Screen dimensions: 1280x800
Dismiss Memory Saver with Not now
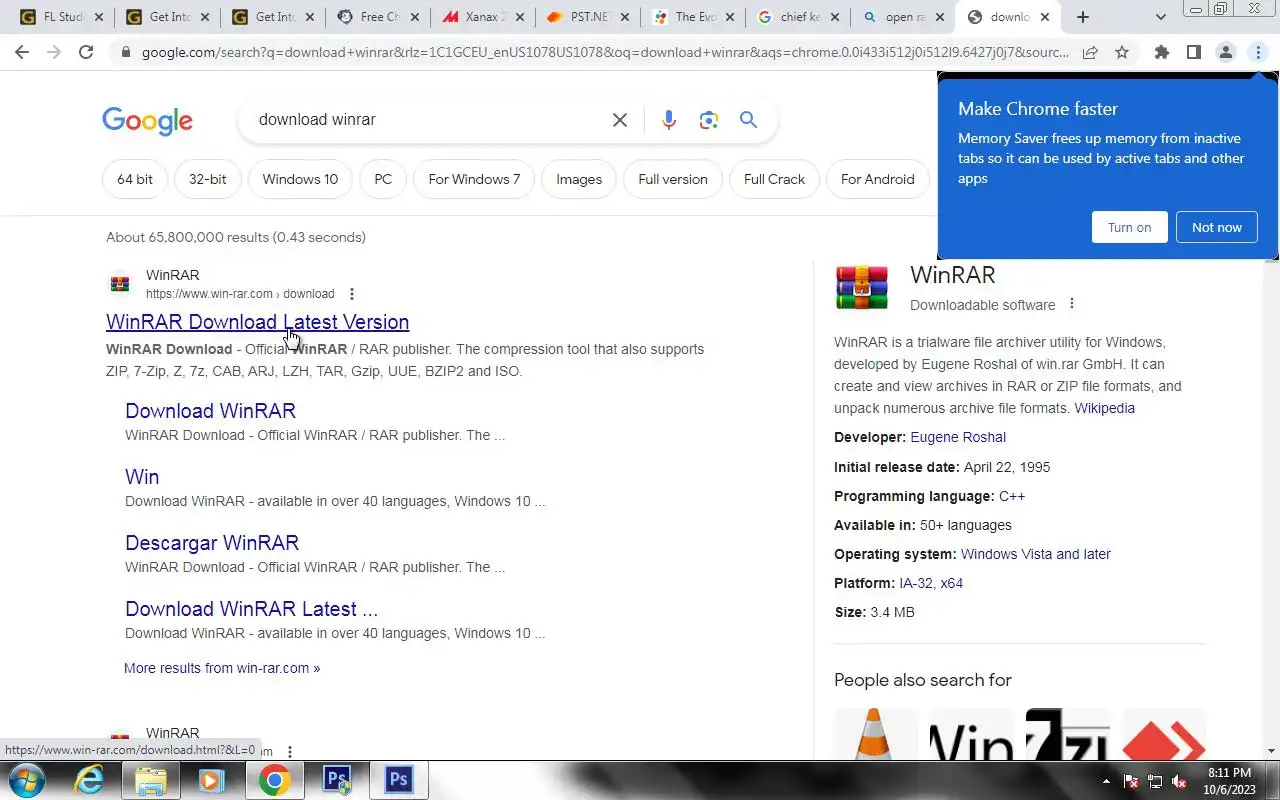[x=1216, y=227]
